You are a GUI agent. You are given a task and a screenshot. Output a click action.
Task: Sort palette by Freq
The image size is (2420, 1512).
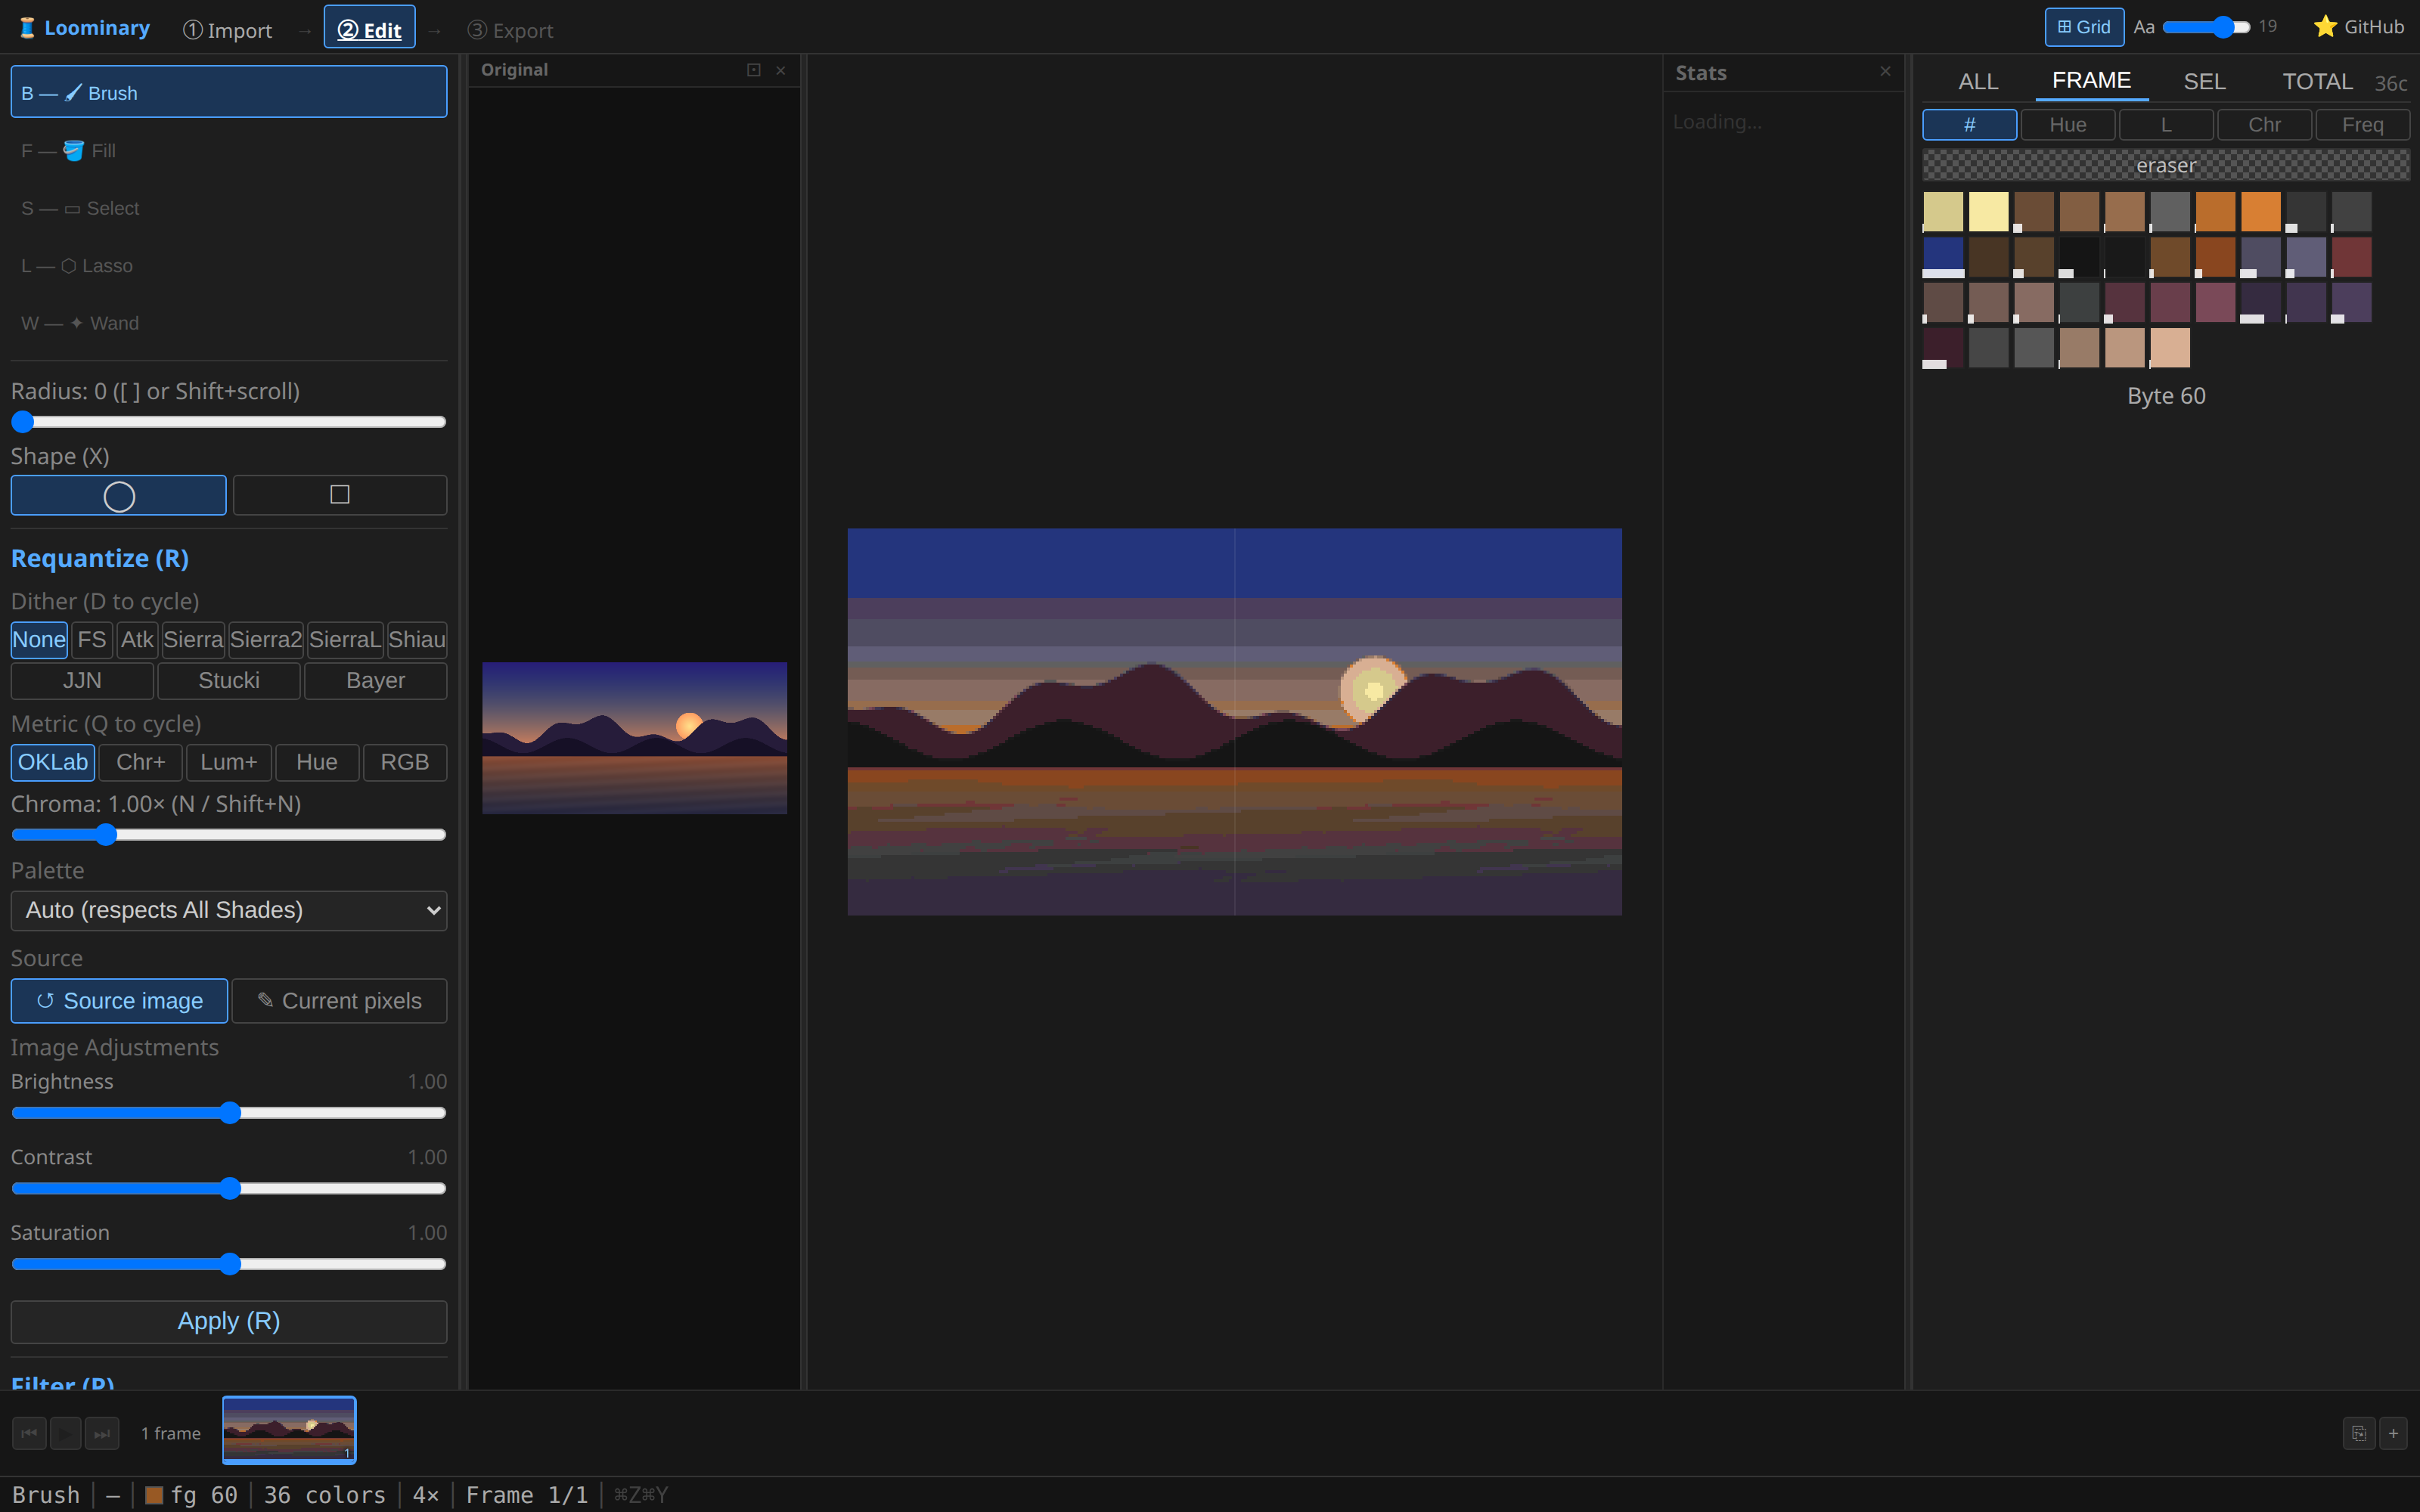click(2362, 125)
